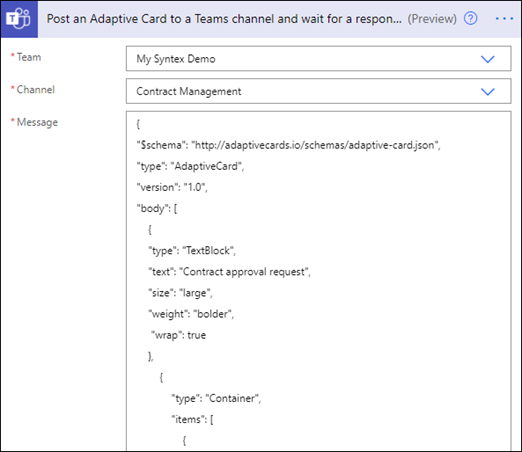Click the "$schema" line in message
The image size is (522, 452).
click(288, 145)
